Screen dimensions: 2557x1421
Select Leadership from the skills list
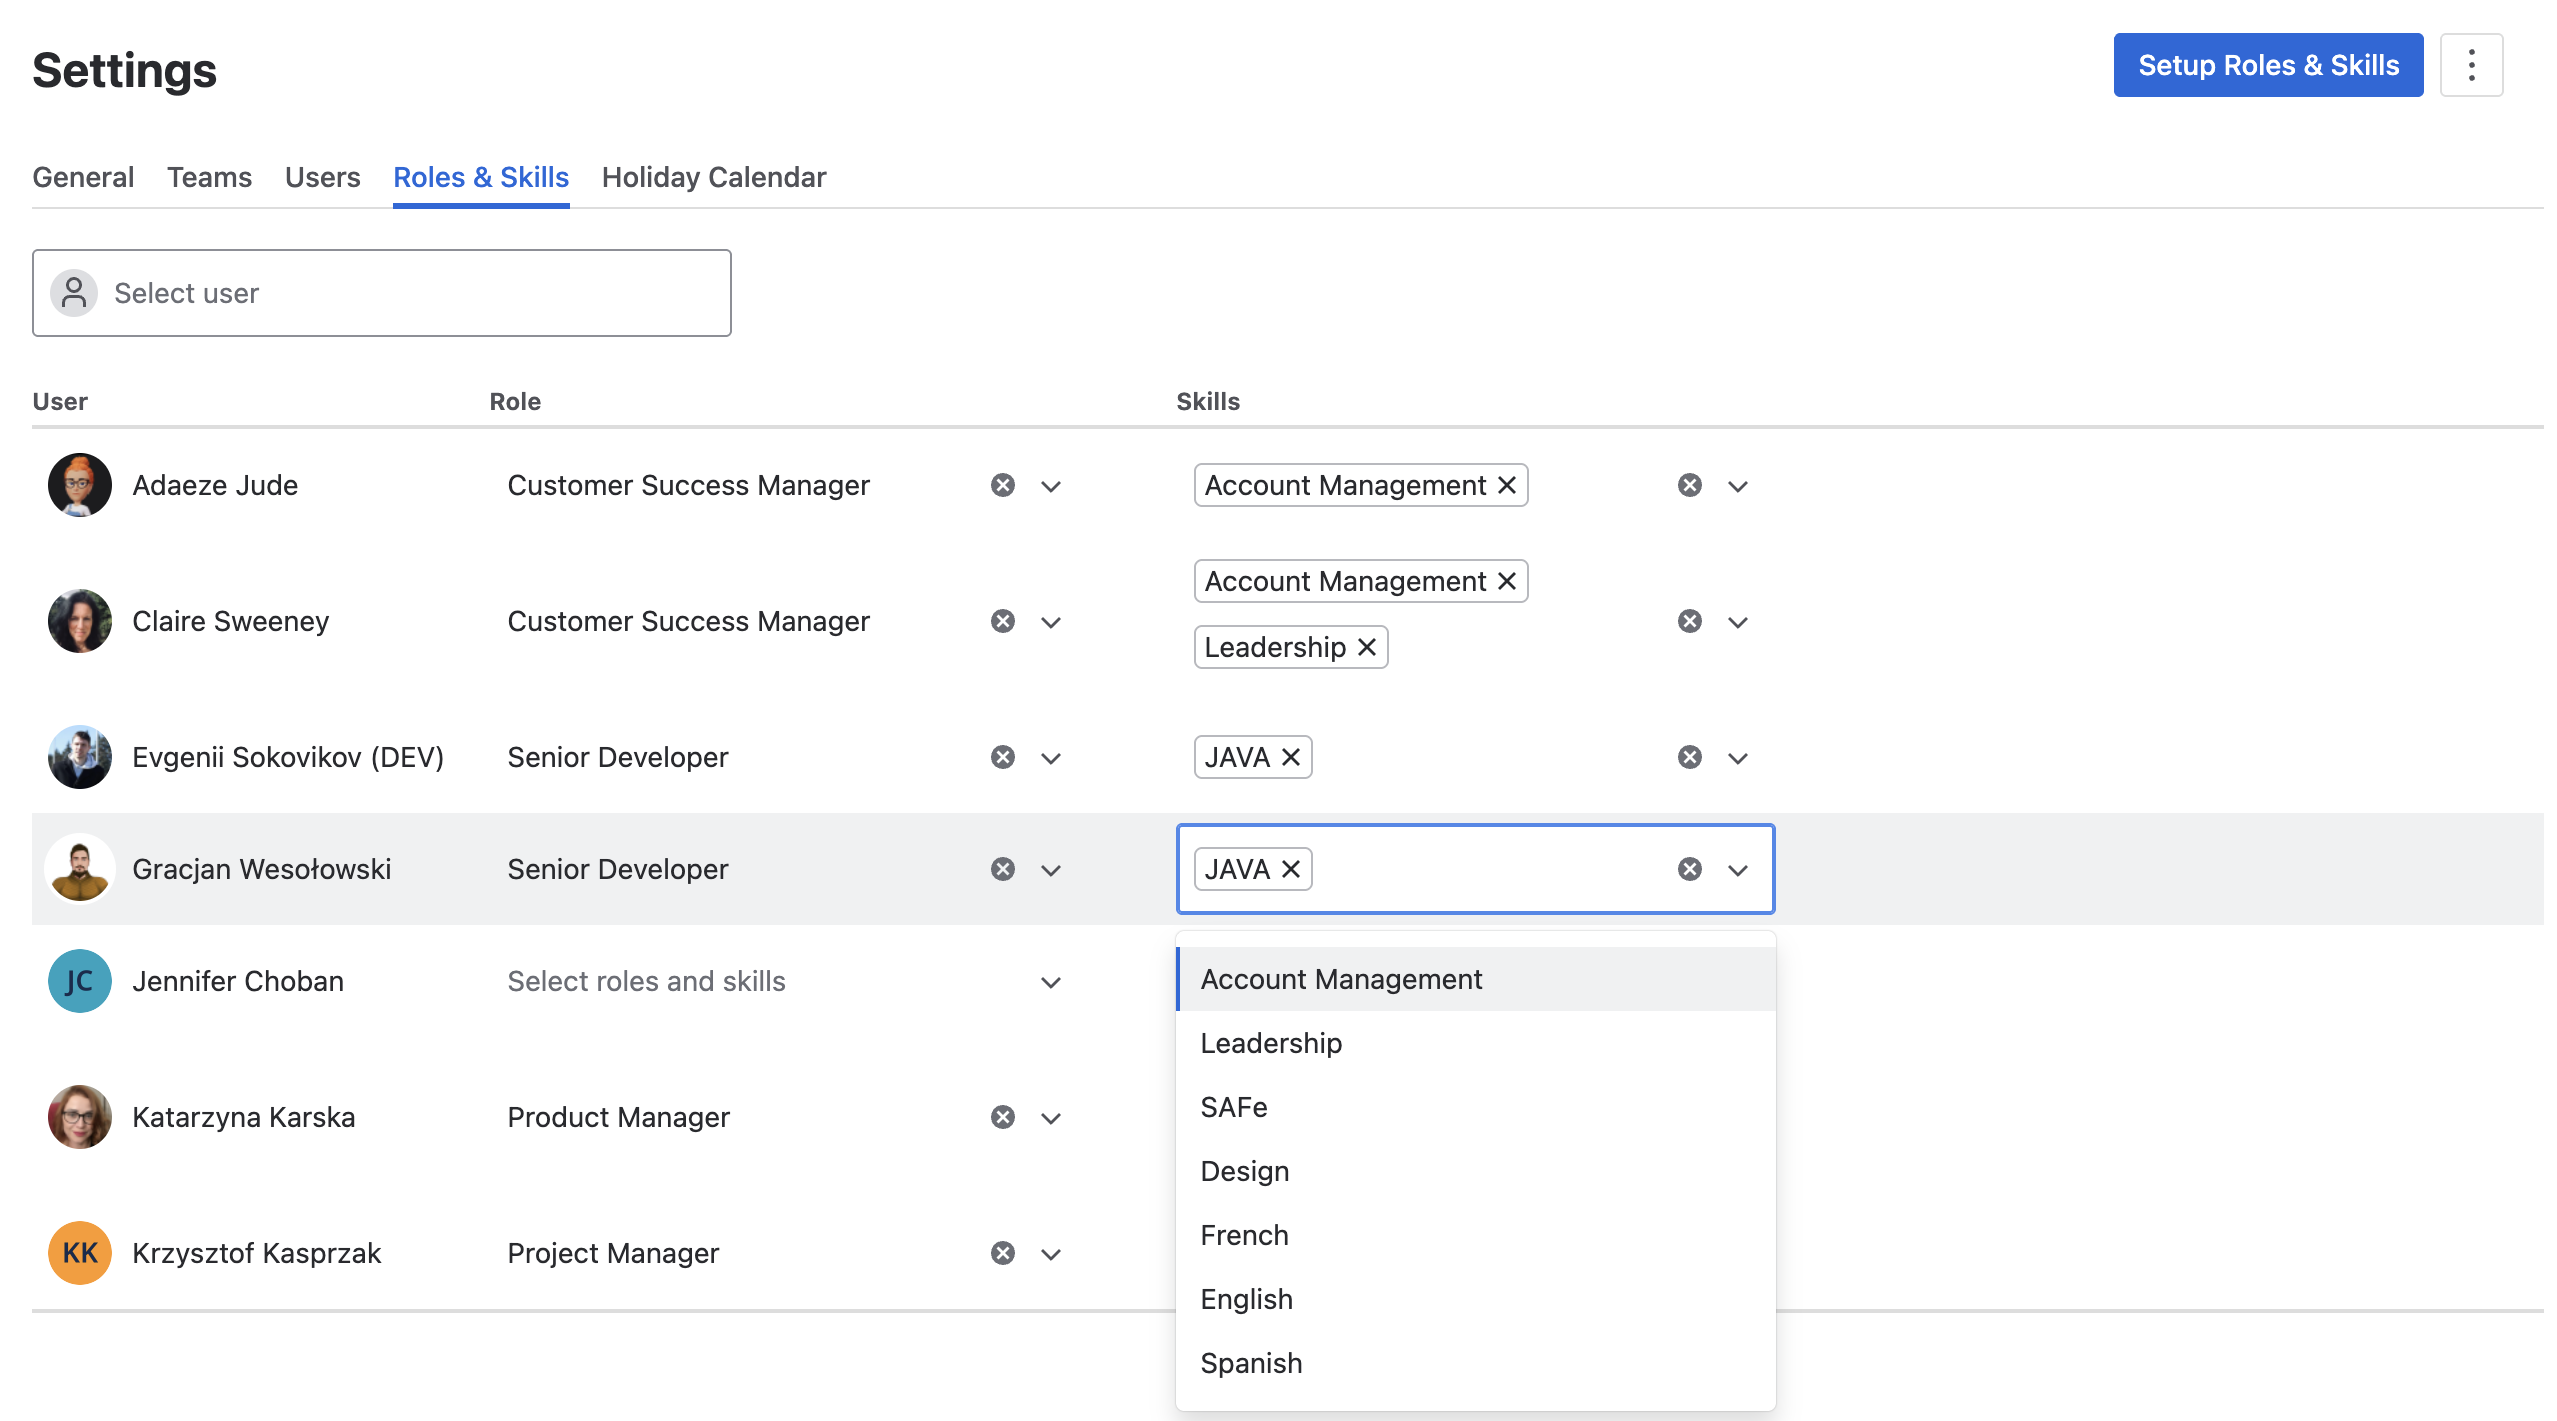(x=1271, y=1043)
